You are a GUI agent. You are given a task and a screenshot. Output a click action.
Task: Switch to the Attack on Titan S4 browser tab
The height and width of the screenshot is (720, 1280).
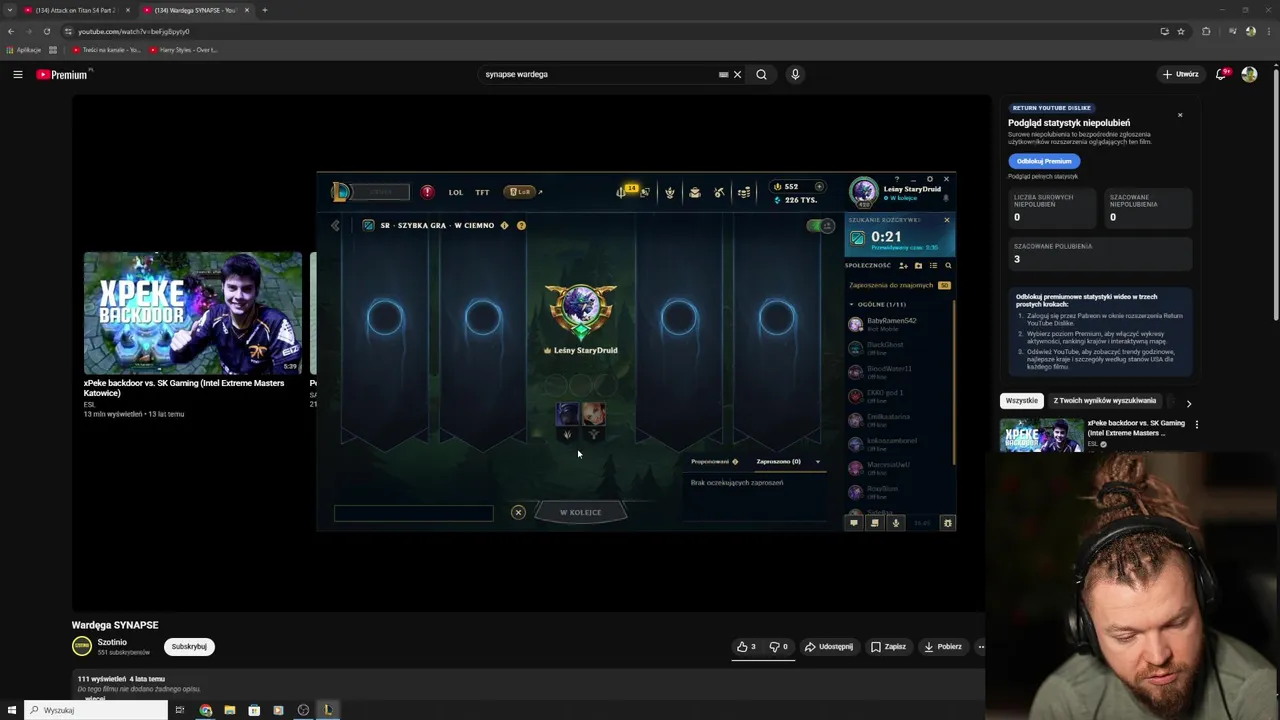click(x=76, y=10)
